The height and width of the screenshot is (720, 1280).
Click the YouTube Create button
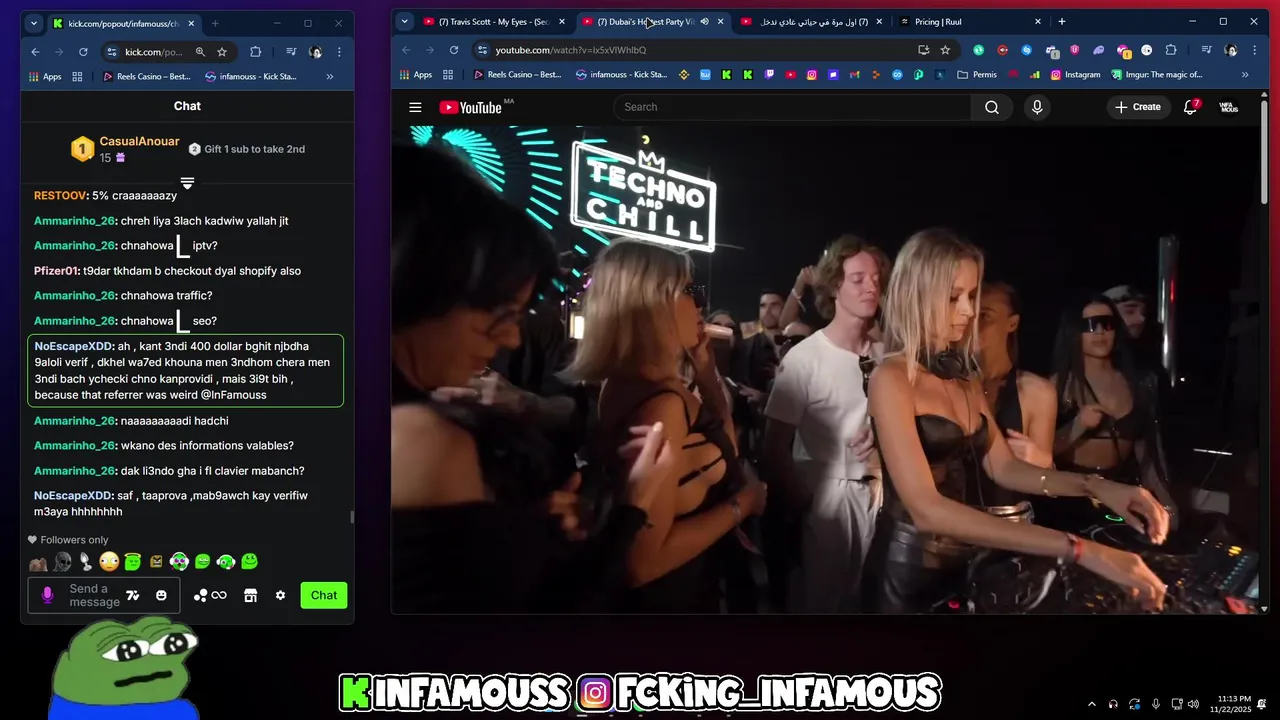(x=1138, y=107)
